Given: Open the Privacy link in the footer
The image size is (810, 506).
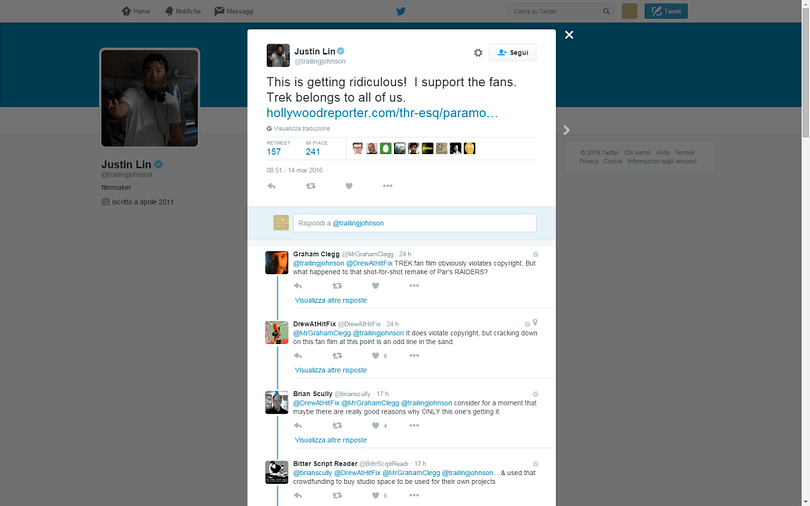Looking at the screenshot, I should (588, 162).
